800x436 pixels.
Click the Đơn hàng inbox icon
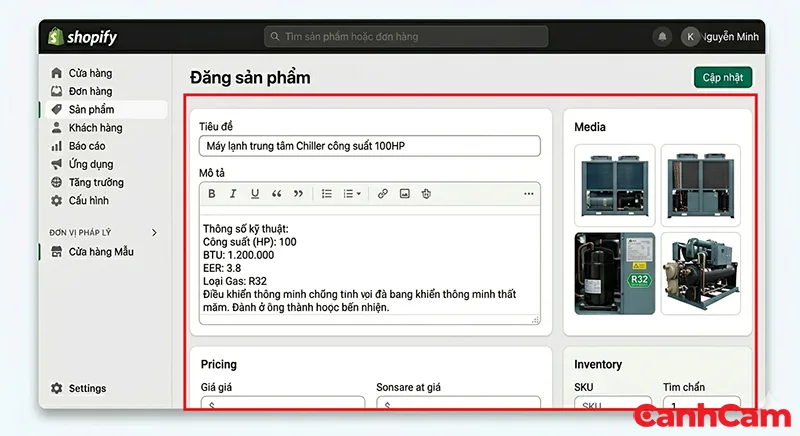pyautogui.click(x=57, y=91)
